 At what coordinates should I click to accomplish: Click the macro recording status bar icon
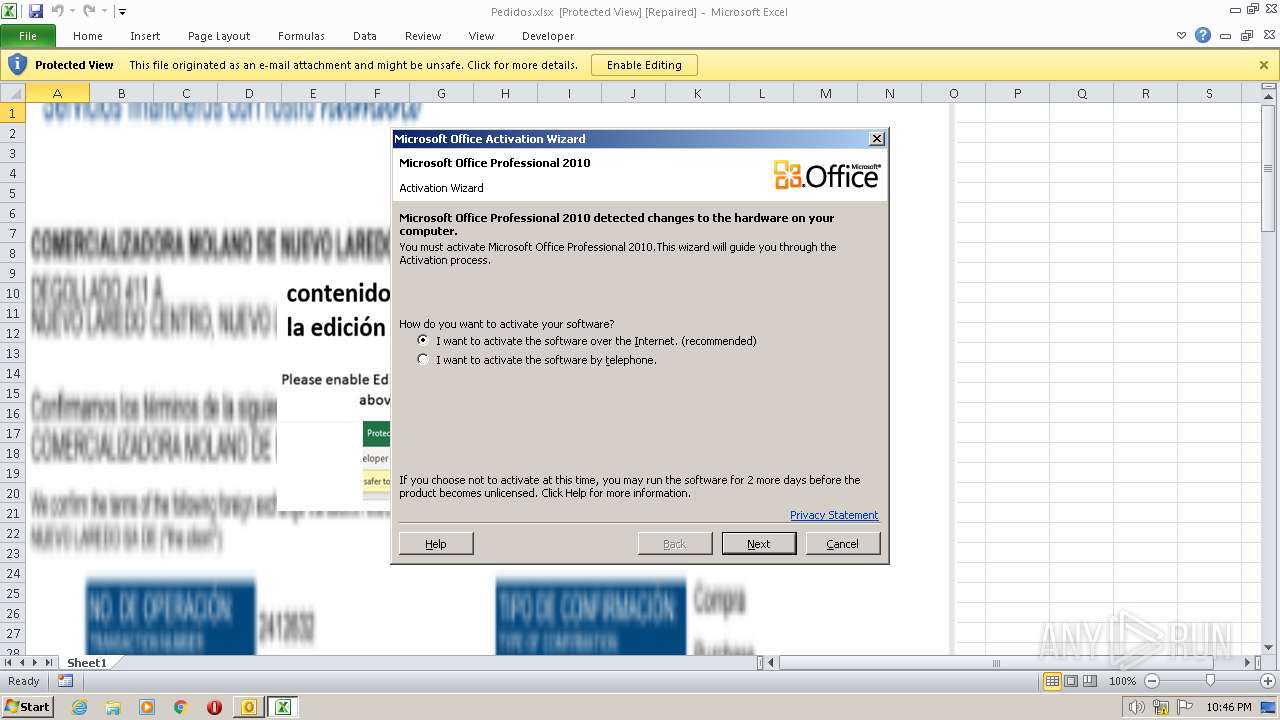(65, 681)
